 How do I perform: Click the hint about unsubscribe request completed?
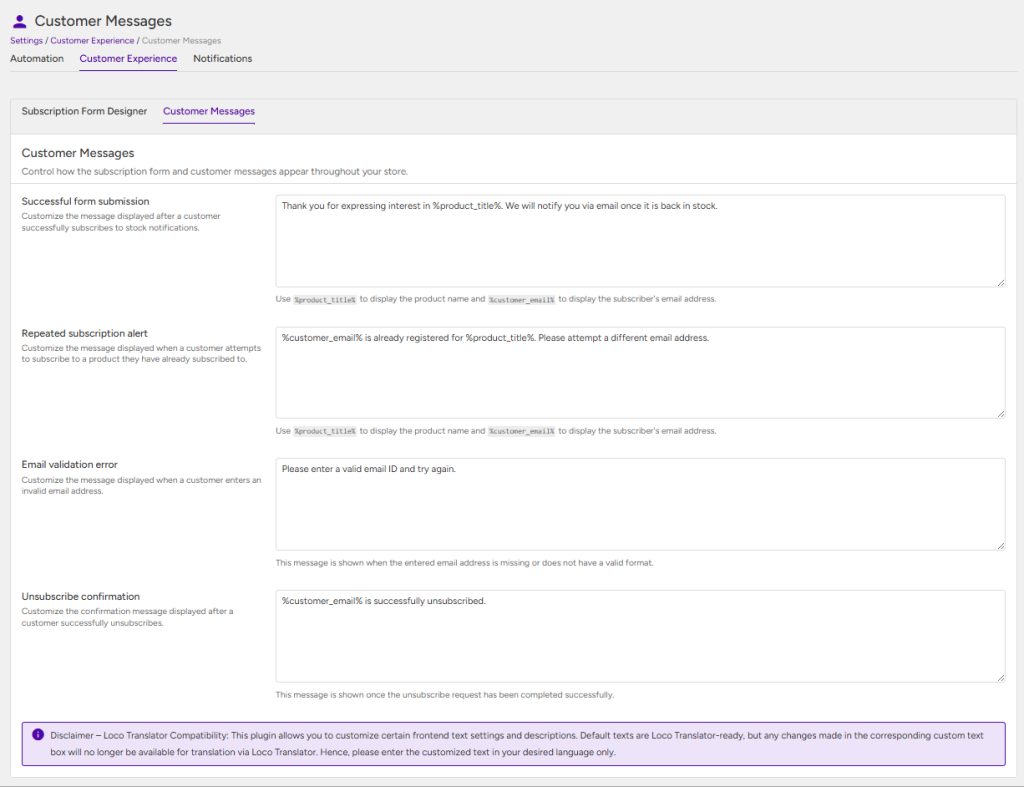pyautogui.click(x=445, y=695)
